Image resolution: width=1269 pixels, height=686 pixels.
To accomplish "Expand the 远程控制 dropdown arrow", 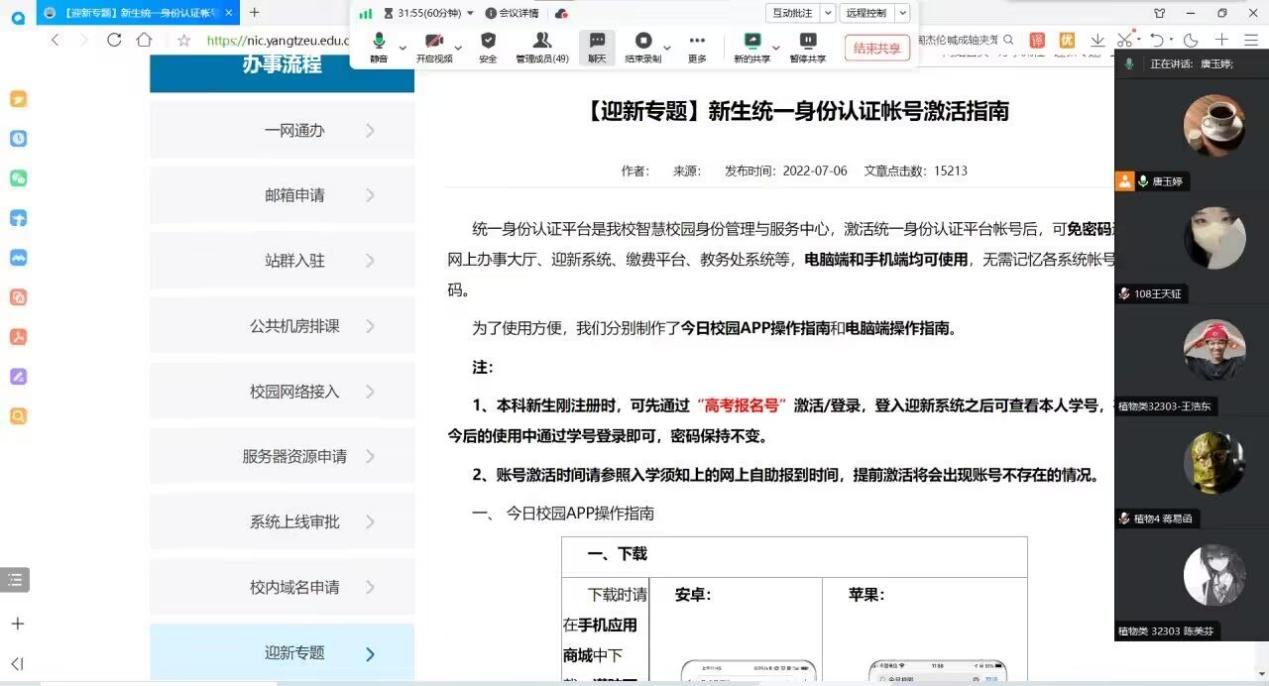I will point(903,13).
